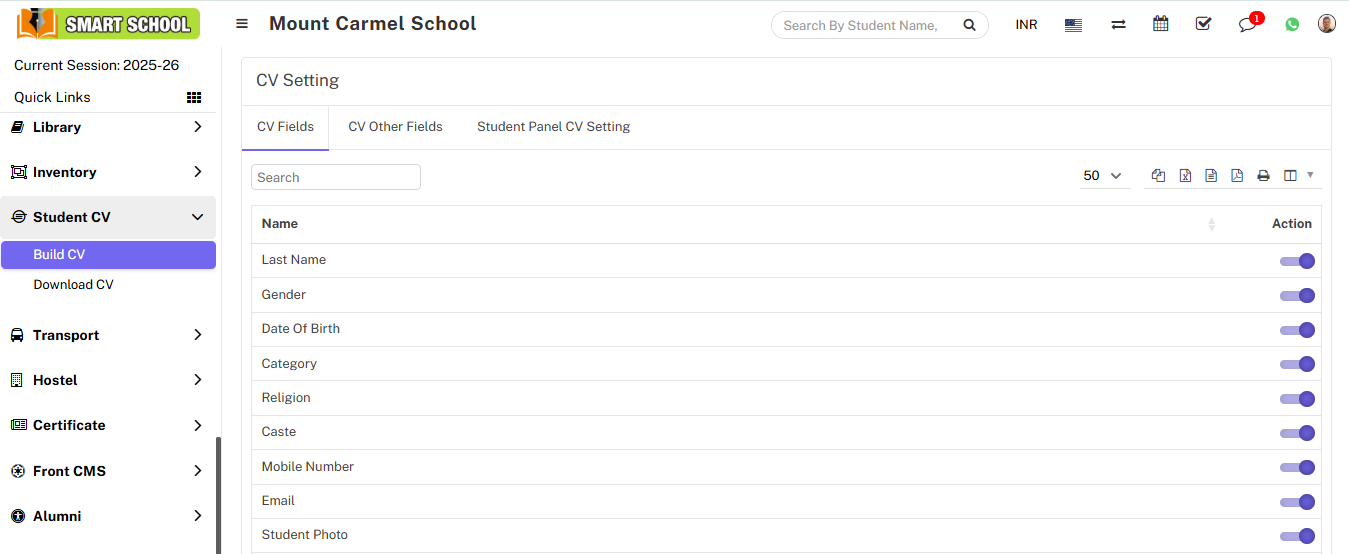Screen dimensions: 1349x554
Task: Disable the Religion CV field switch
Action: 1297,399
